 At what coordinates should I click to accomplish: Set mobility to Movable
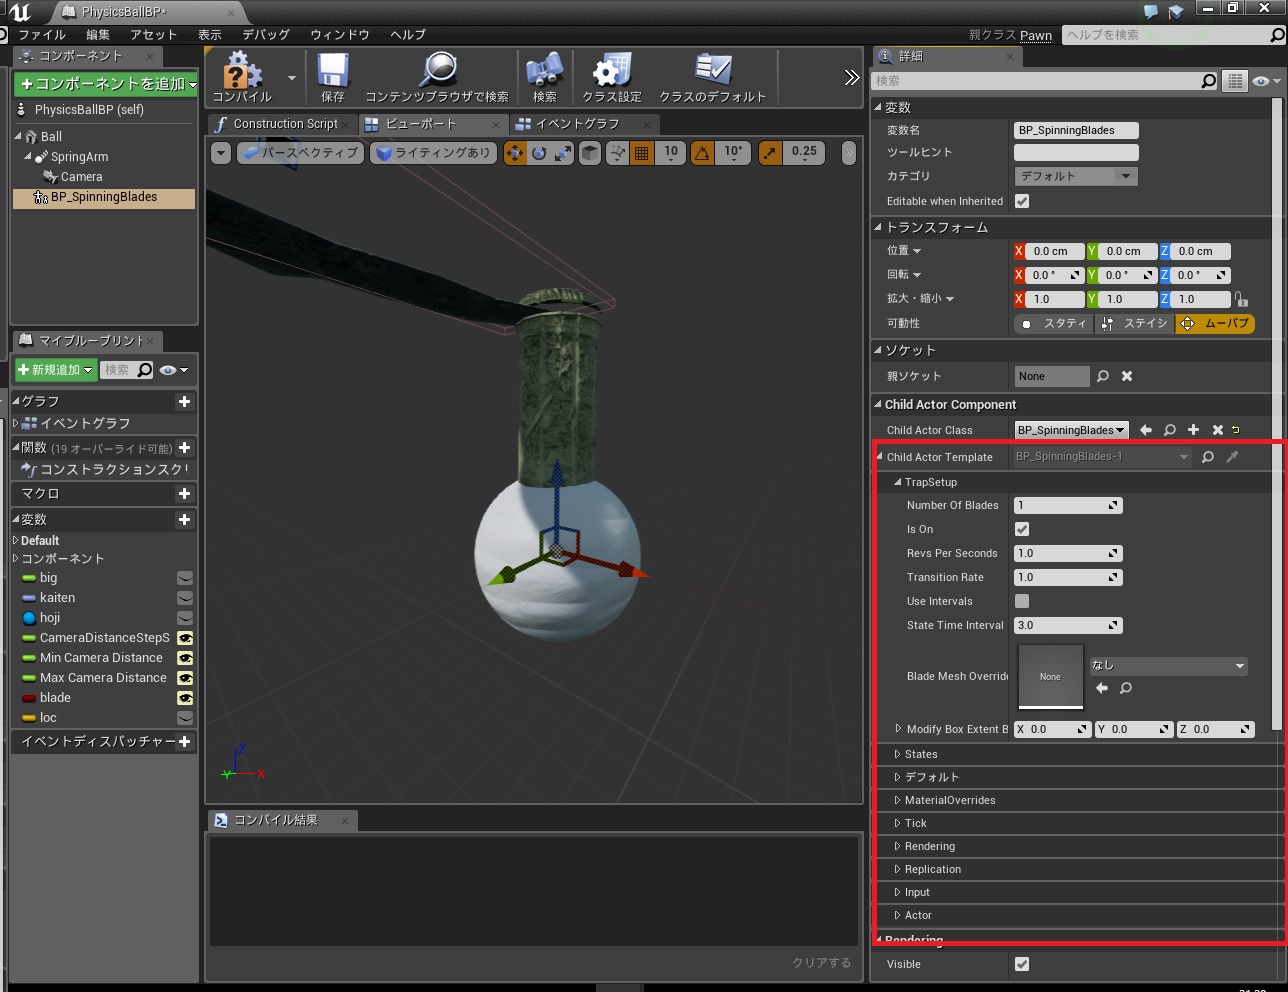pos(1215,323)
